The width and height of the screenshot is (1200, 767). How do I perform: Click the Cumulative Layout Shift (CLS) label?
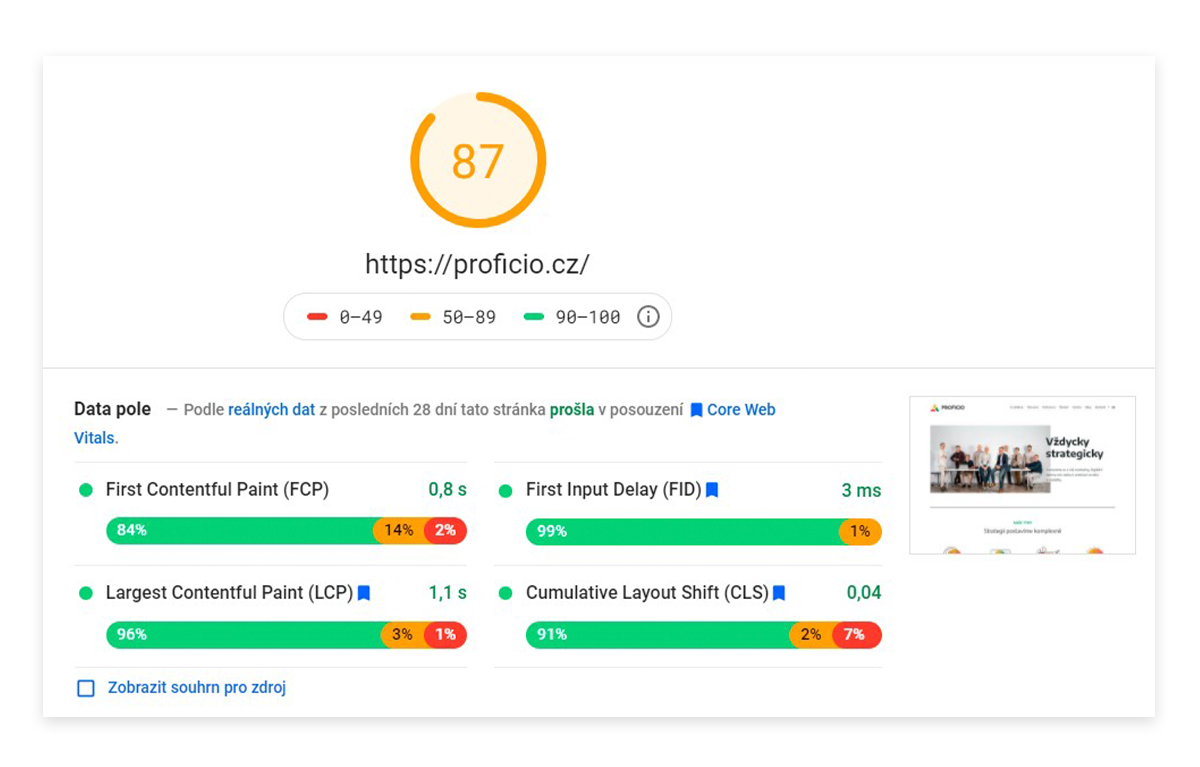(x=647, y=593)
